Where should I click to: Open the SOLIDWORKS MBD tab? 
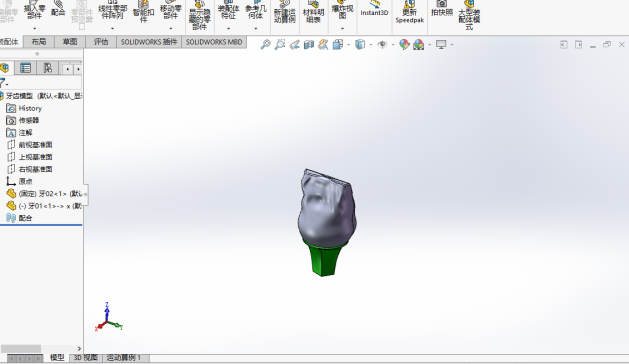click(214, 42)
